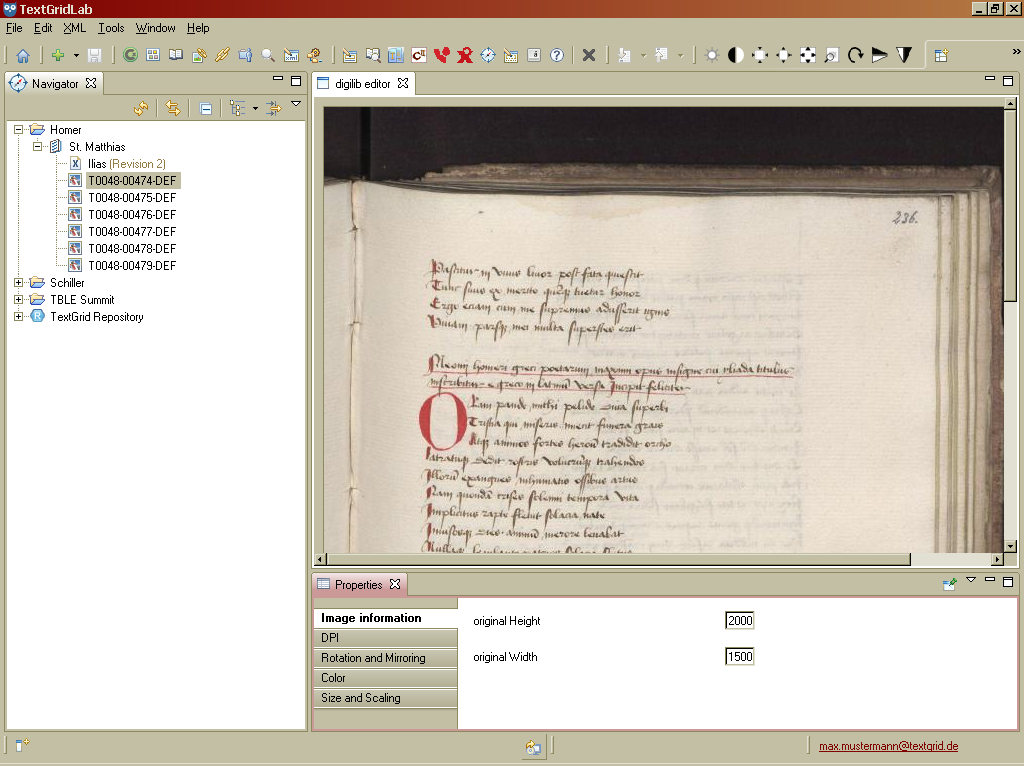Select the Size and Scaling section
1024x766 pixels.
coord(360,698)
